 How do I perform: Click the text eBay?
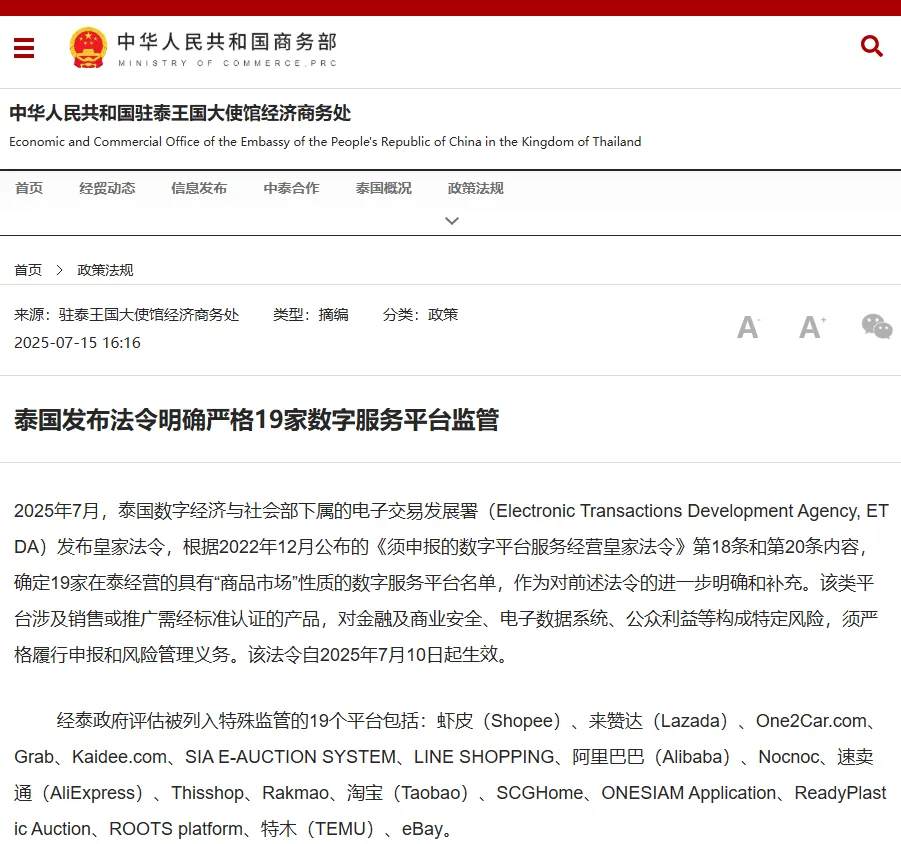[422, 829]
